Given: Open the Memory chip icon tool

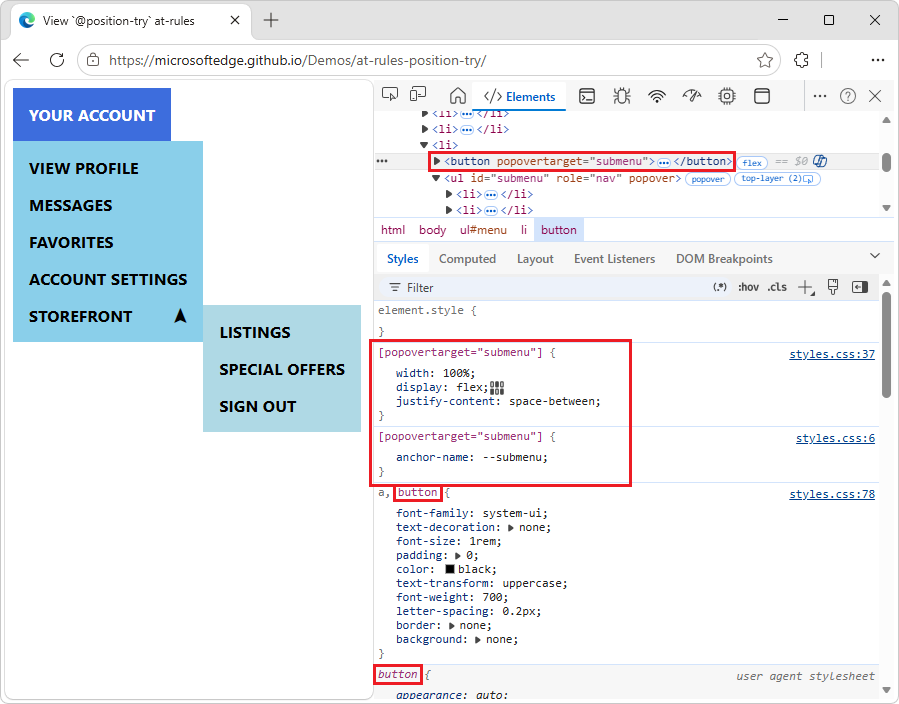Looking at the screenshot, I should click(726, 96).
